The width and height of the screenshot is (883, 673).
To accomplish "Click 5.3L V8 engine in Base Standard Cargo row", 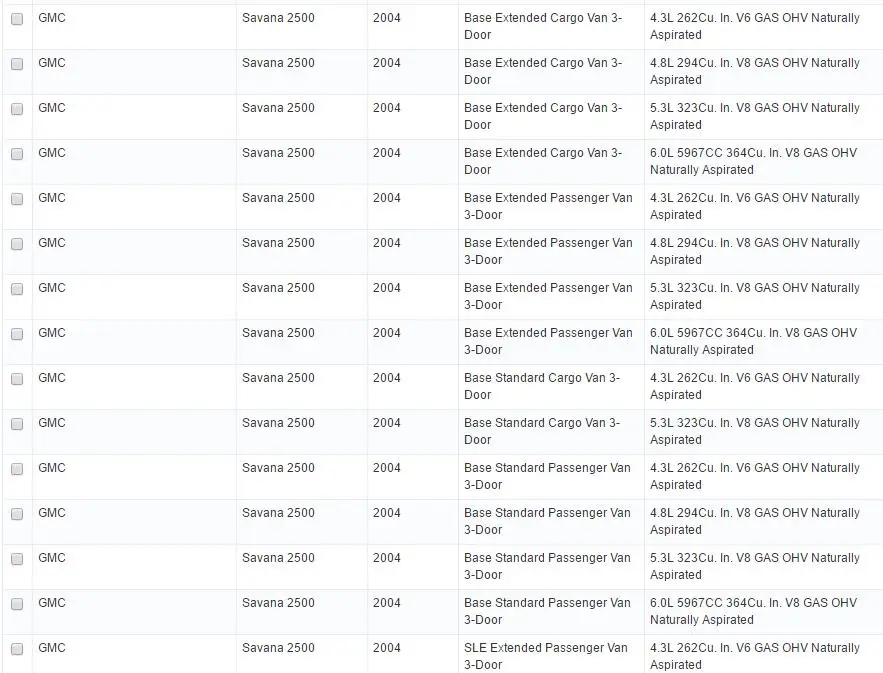I will 755,431.
